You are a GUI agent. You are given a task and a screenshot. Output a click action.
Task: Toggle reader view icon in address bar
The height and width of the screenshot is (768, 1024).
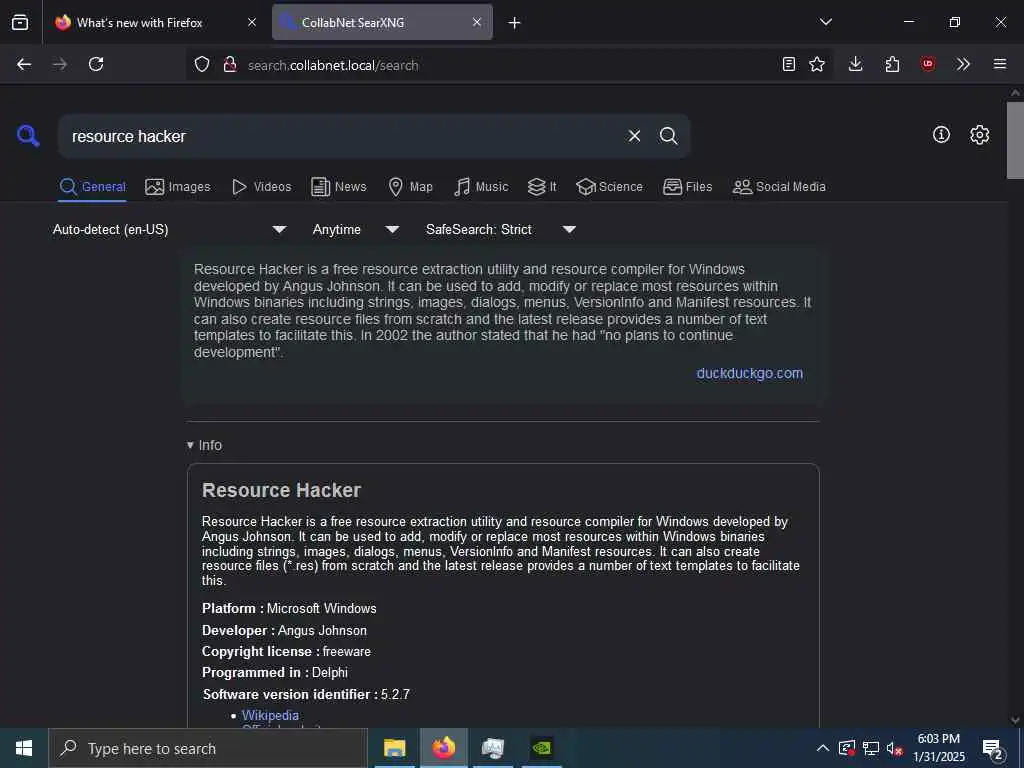tap(789, 64)
